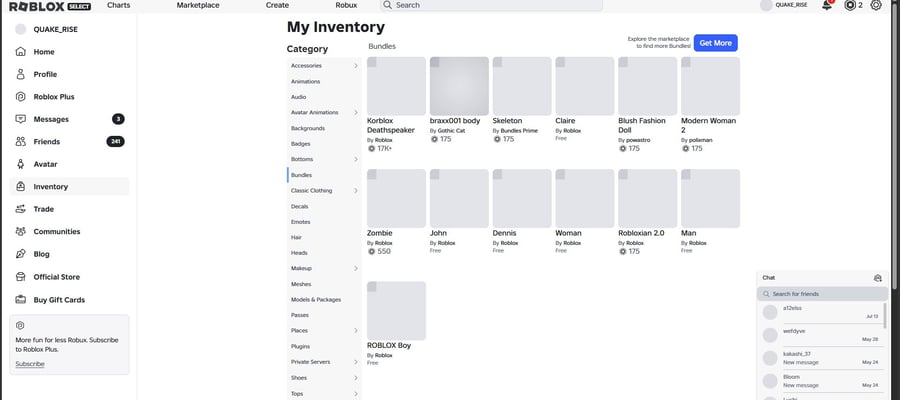Click the Search for friends field
Screen dimensions: 900x400
point(823,294)
